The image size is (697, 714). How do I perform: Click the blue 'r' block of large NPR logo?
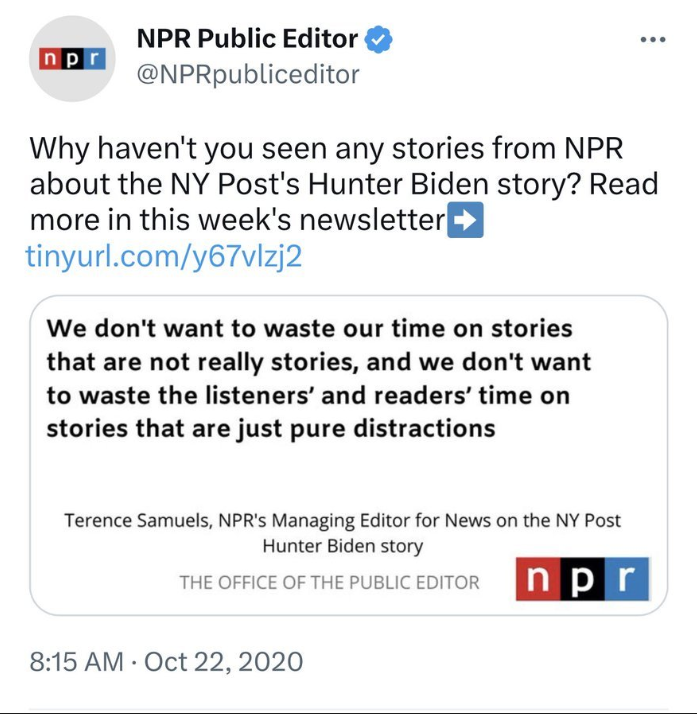(627, 579)
